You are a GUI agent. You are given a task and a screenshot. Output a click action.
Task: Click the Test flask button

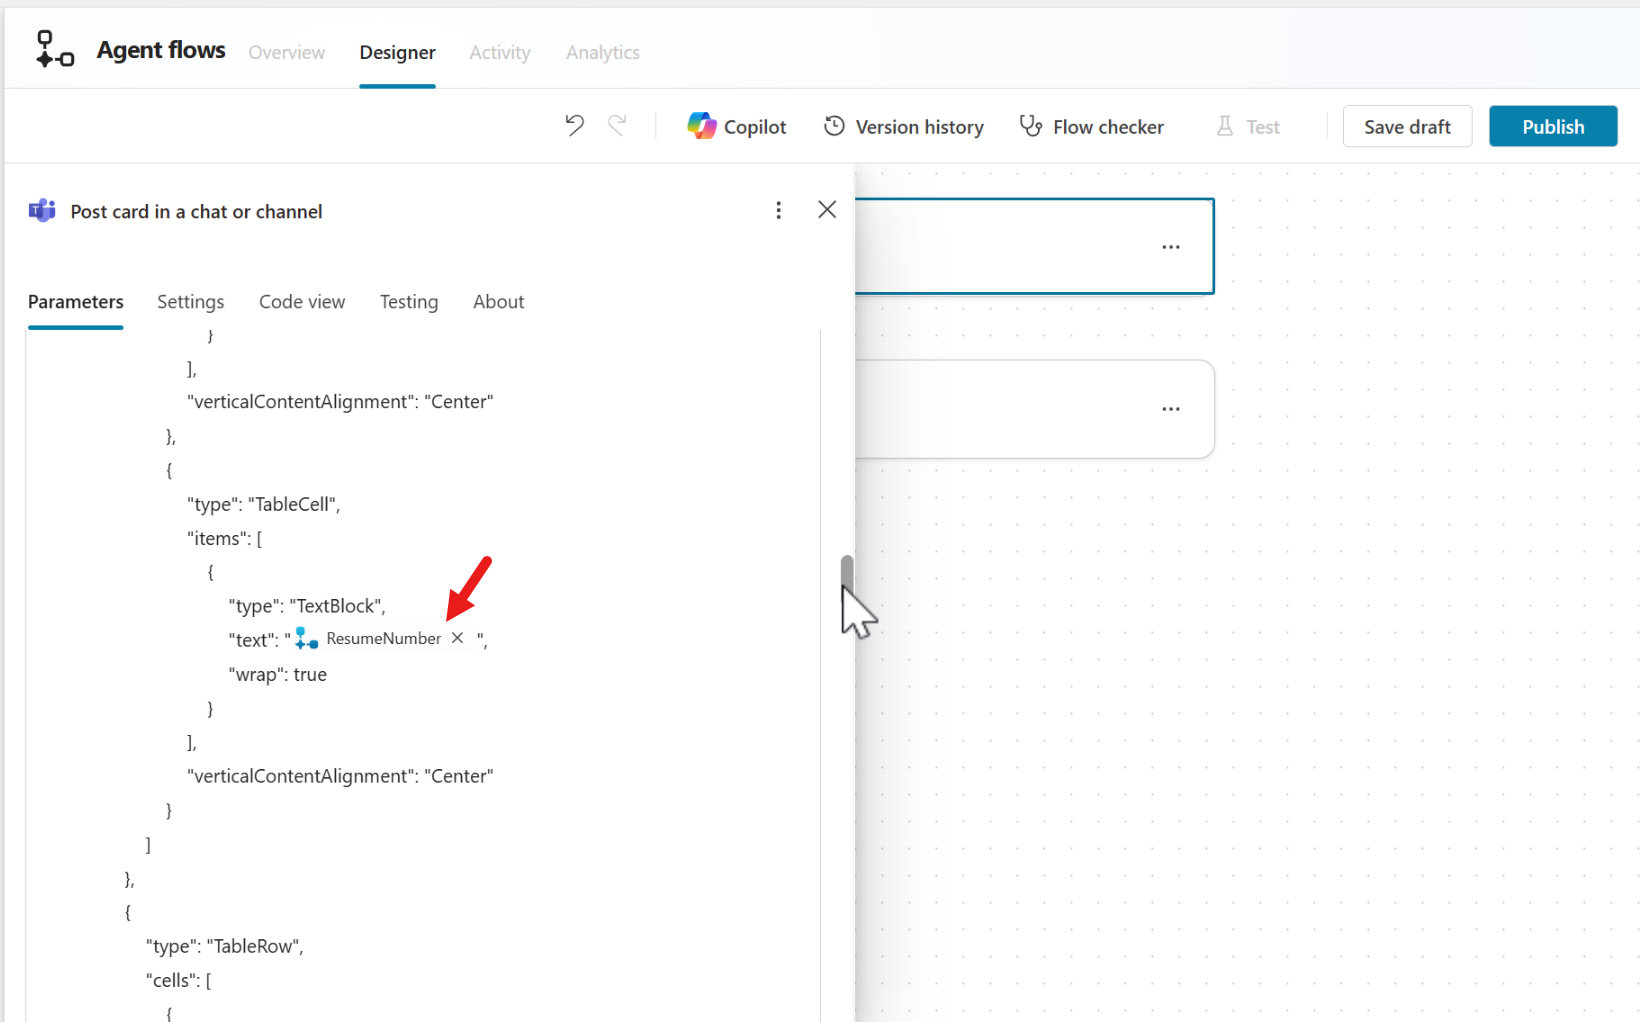[1247, 127]
